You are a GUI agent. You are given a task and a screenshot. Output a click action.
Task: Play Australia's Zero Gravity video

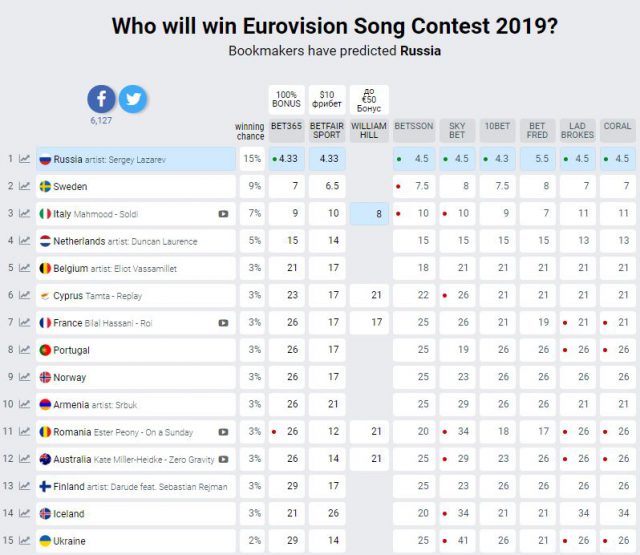223,459
